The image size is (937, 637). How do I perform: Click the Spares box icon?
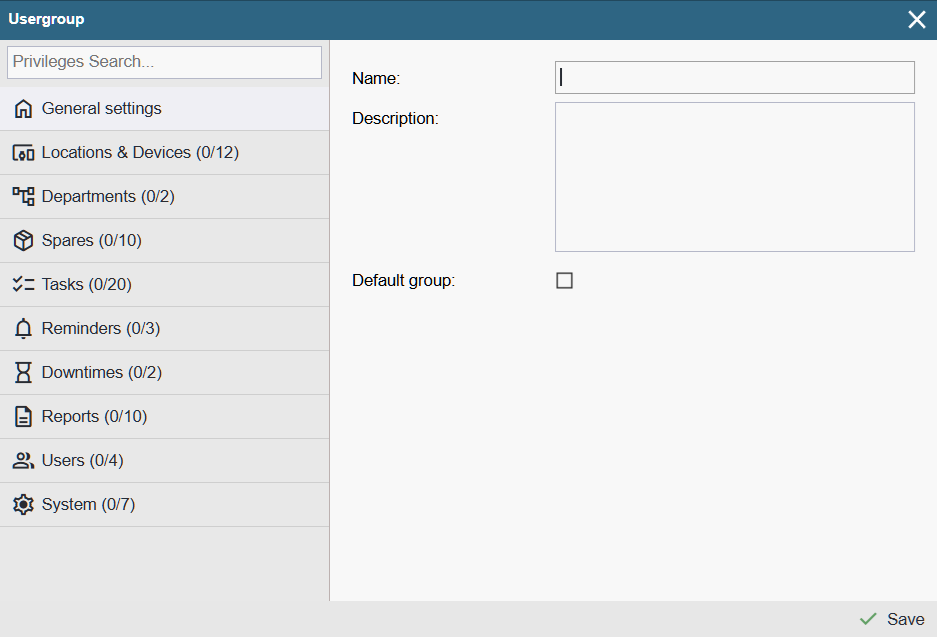click(x=23, y=241)
